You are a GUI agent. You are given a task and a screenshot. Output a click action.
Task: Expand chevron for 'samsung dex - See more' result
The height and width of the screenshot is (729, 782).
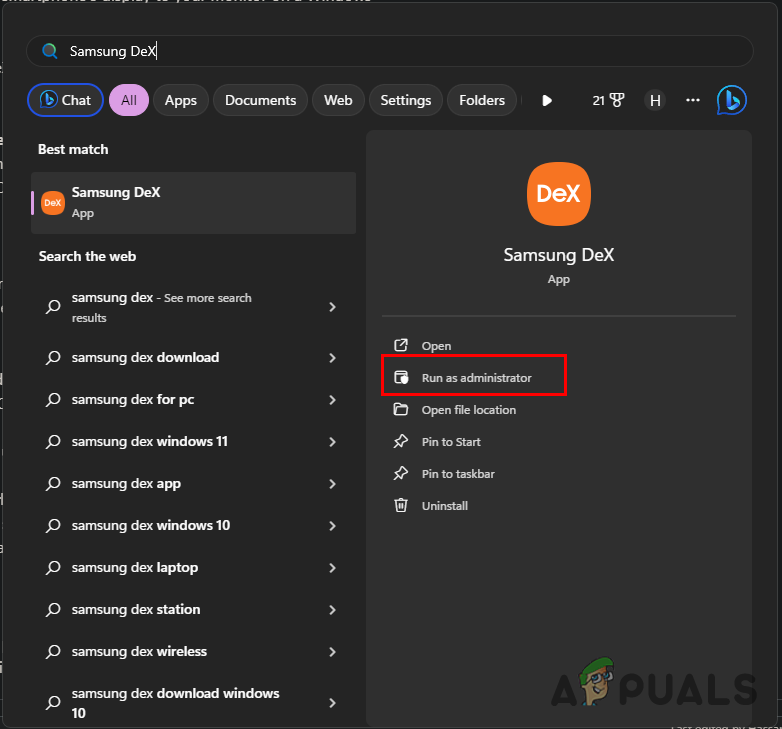[x=333, y=307]
